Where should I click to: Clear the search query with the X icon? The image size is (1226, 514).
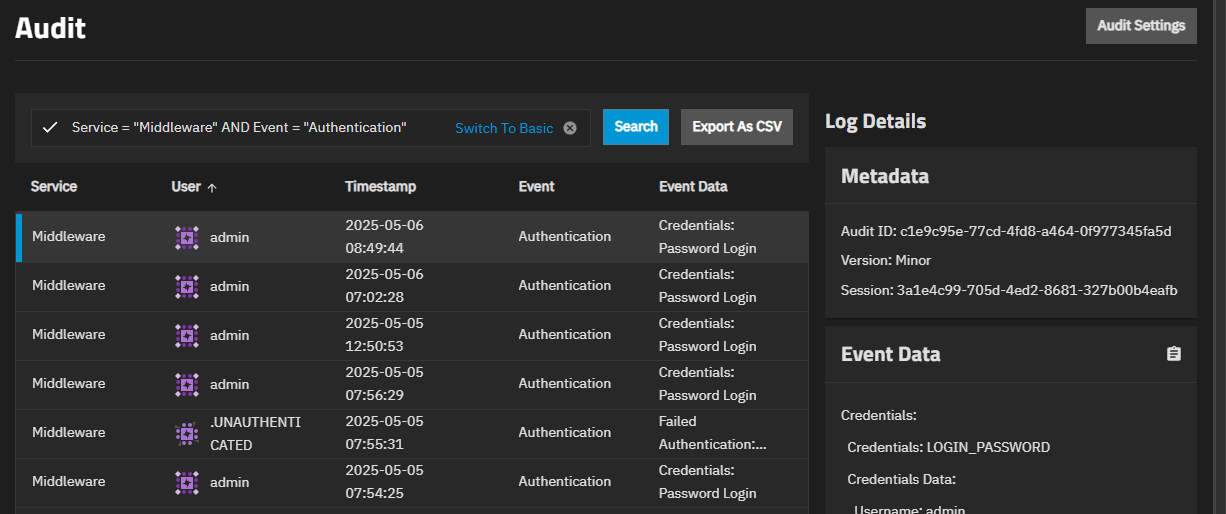[x=570, y=128]
